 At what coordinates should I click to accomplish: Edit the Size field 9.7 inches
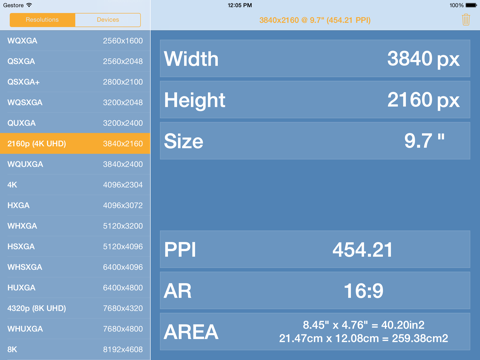pos(315,141)
